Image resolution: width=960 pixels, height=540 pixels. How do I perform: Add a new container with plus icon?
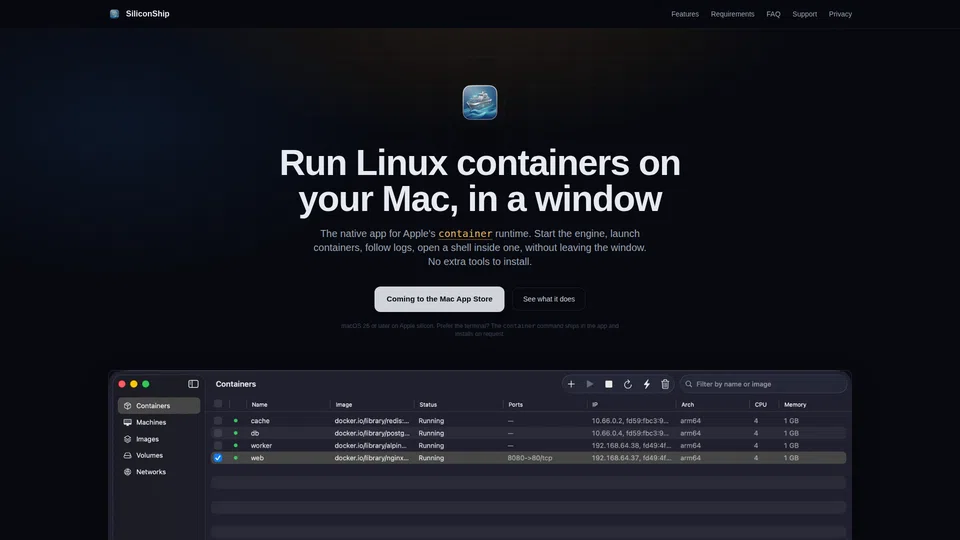[571, 384]
